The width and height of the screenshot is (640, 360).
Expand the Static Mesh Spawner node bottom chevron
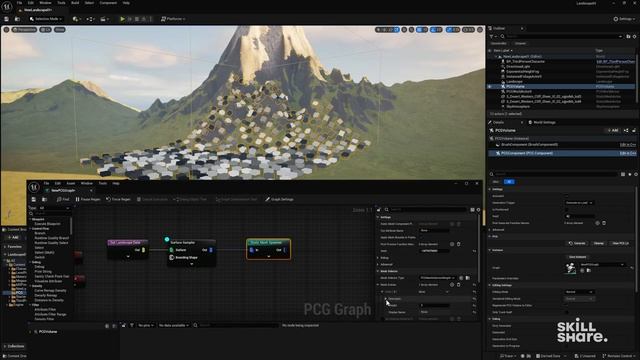pos(268,256)
